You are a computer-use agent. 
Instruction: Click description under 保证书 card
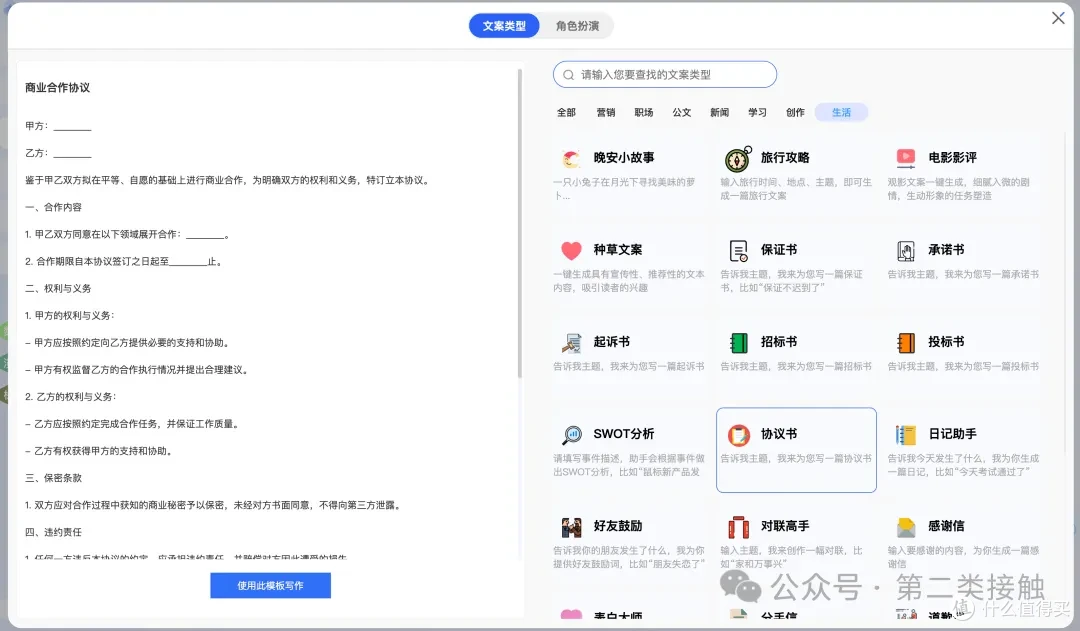[791, 281]
